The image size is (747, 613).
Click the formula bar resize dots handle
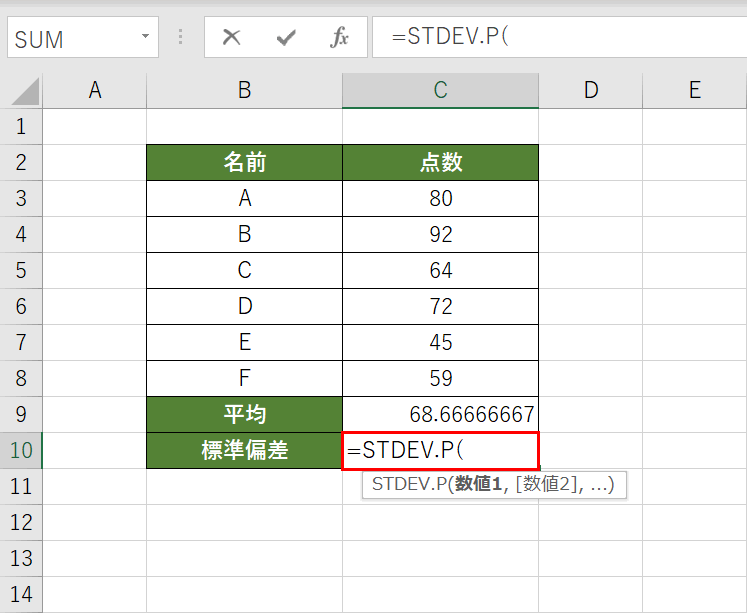[x=181, y=37]
